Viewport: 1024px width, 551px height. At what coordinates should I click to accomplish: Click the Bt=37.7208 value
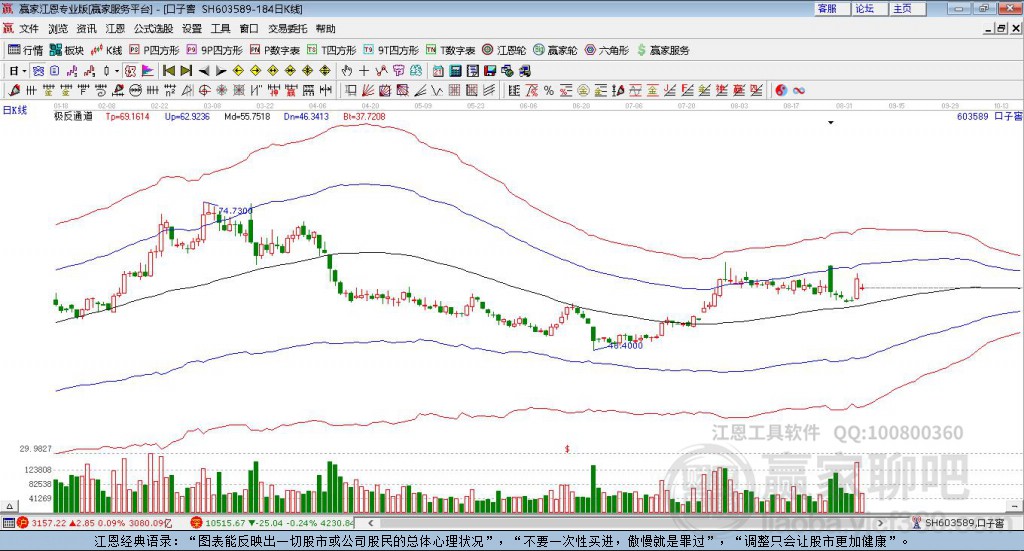tap(364, 117)
